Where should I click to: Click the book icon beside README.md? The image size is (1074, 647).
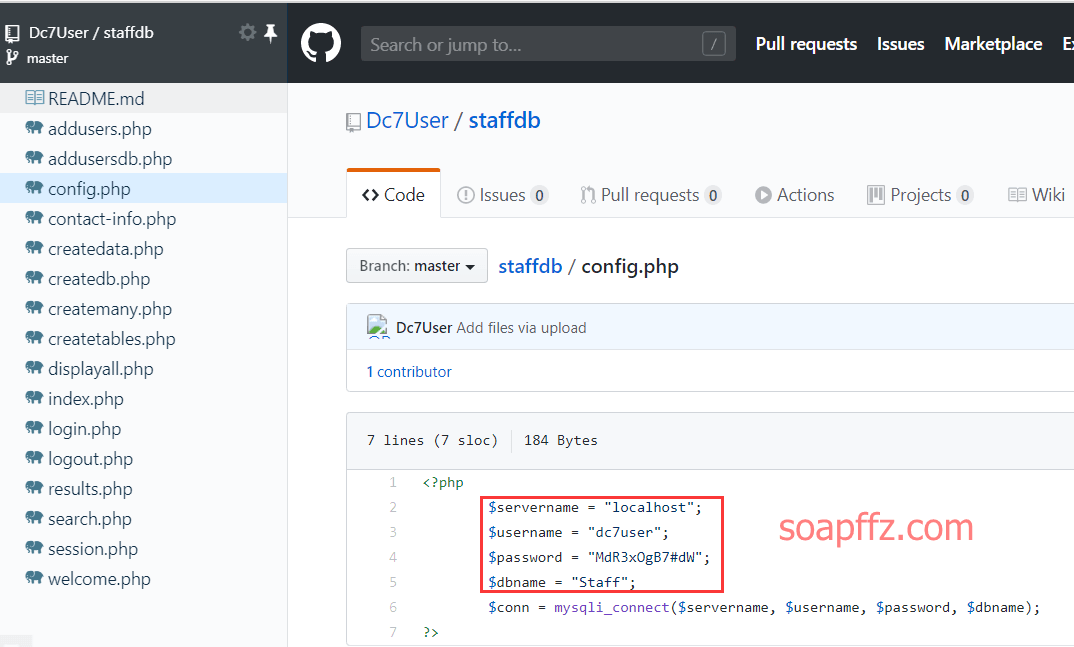point(34,98)
